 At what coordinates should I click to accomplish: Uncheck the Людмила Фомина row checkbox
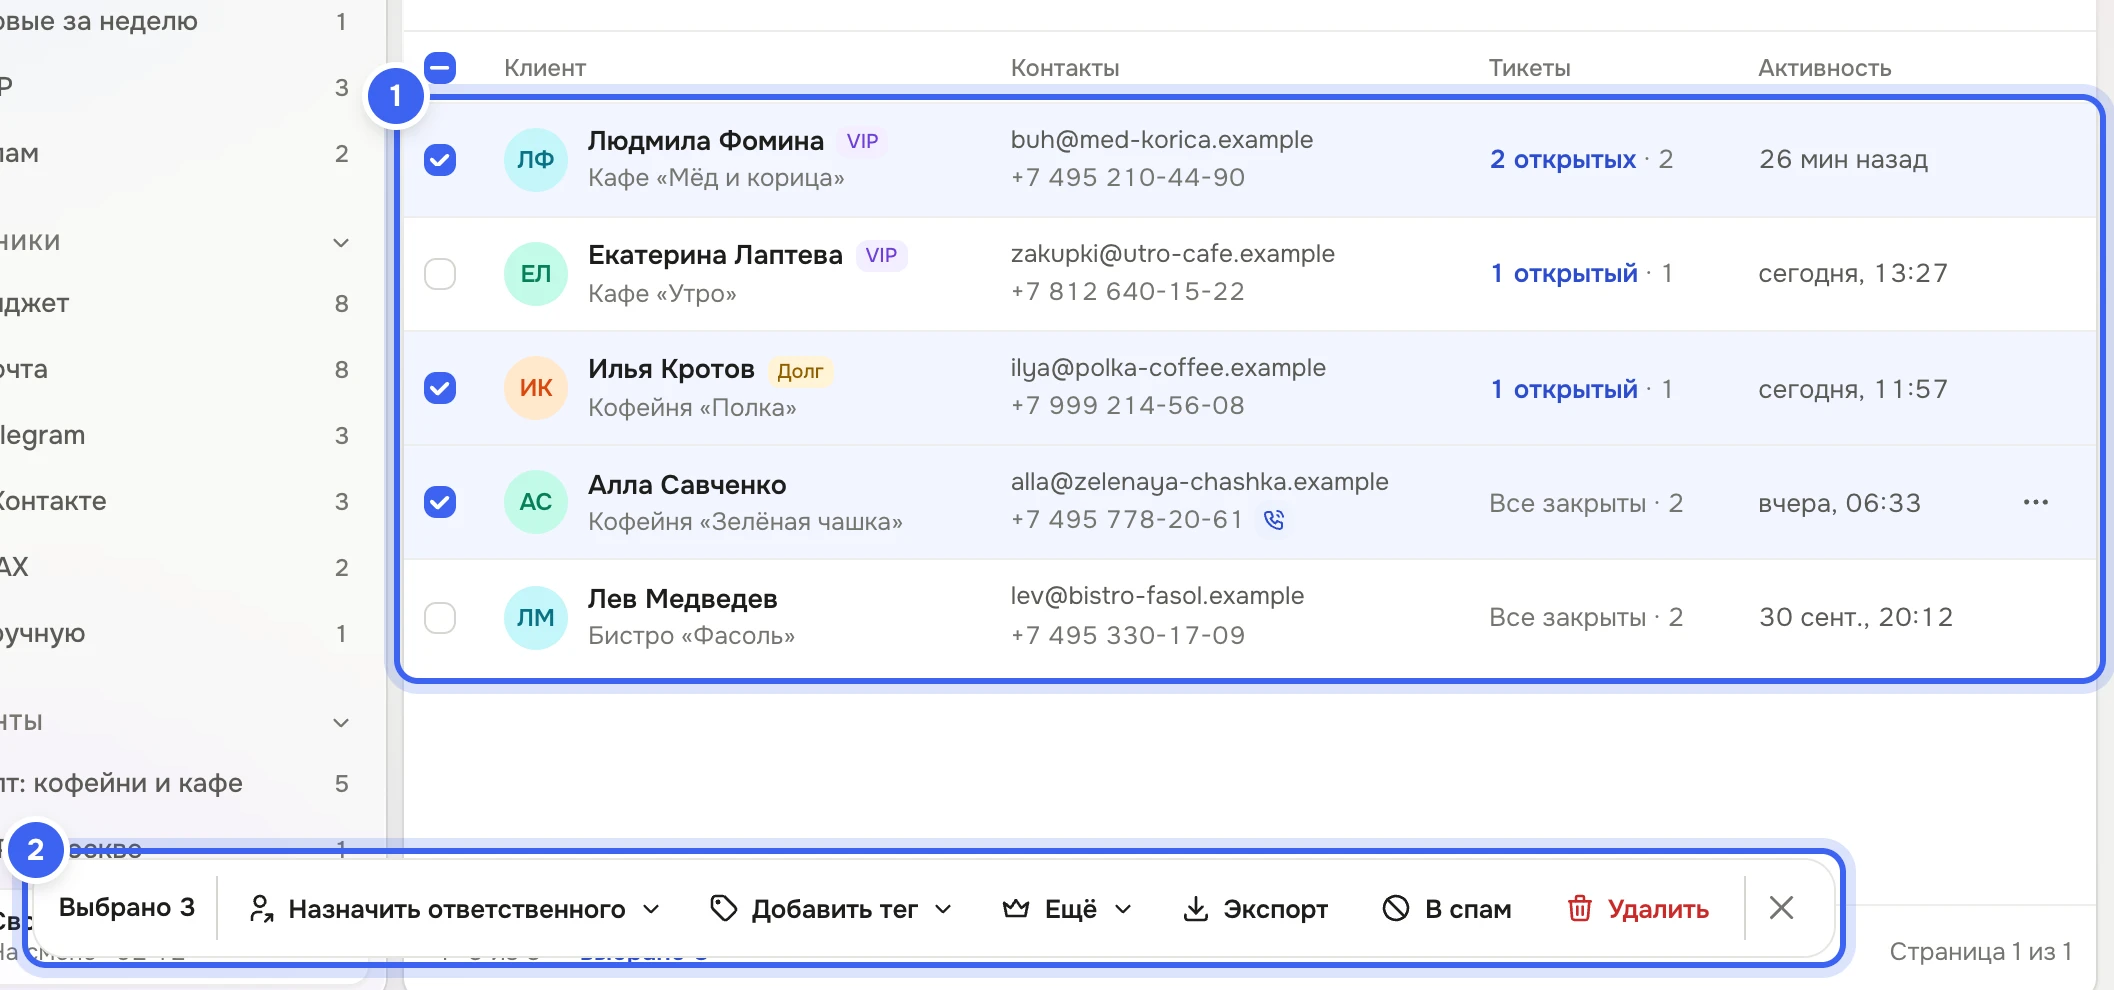440,159
